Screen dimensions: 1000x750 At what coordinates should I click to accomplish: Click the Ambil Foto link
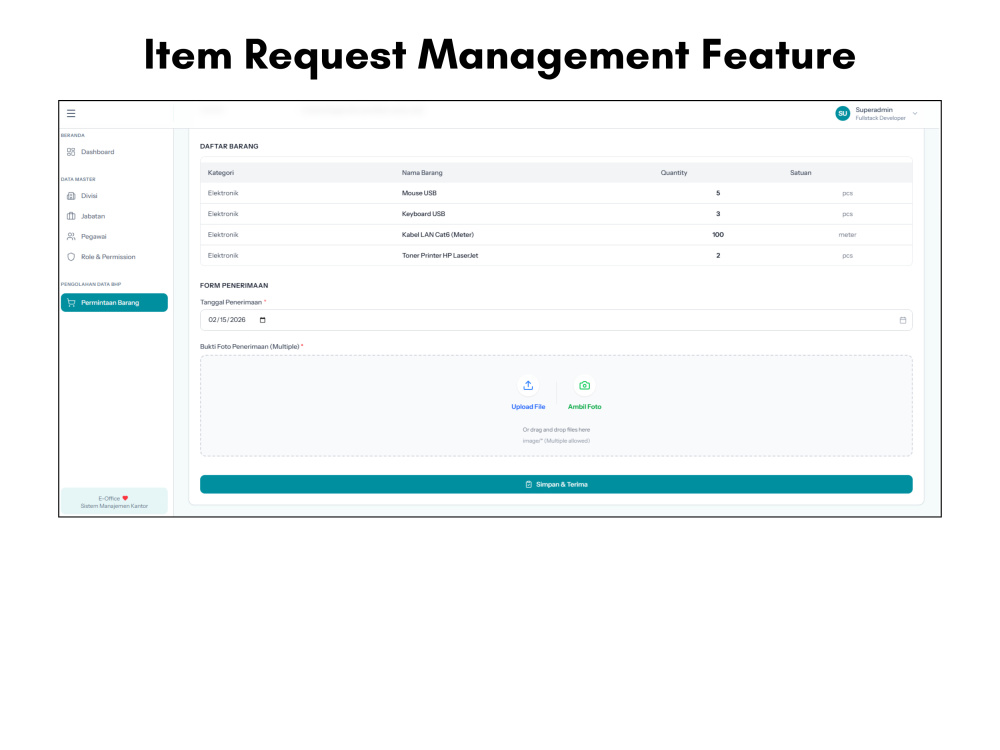[x=584, y=407]
